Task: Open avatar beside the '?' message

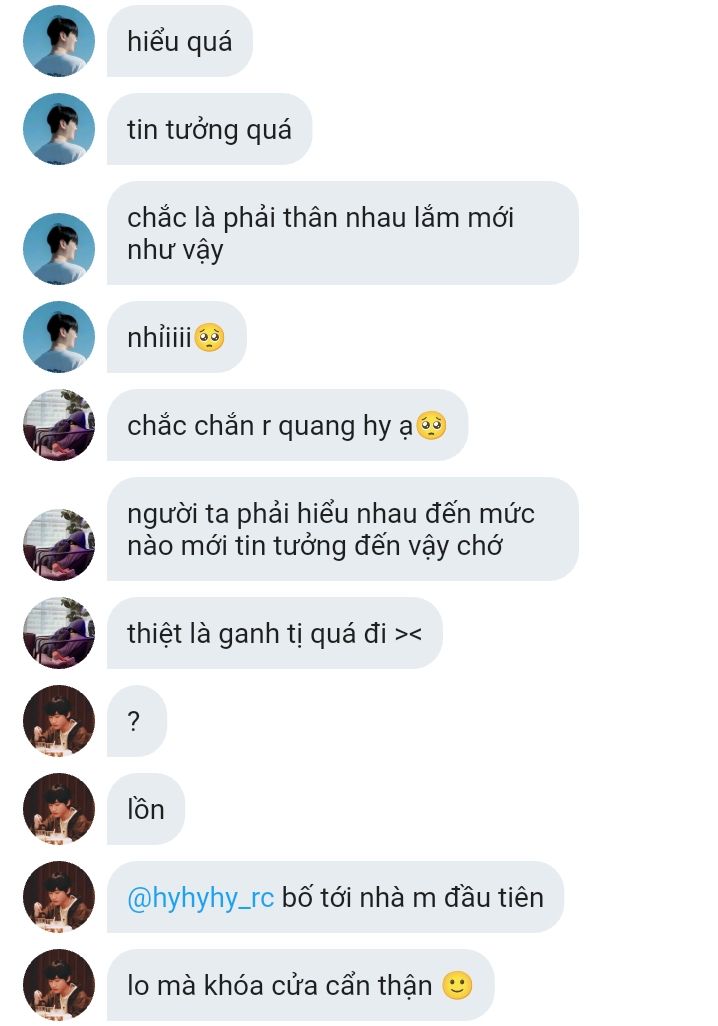Action: 59,720
